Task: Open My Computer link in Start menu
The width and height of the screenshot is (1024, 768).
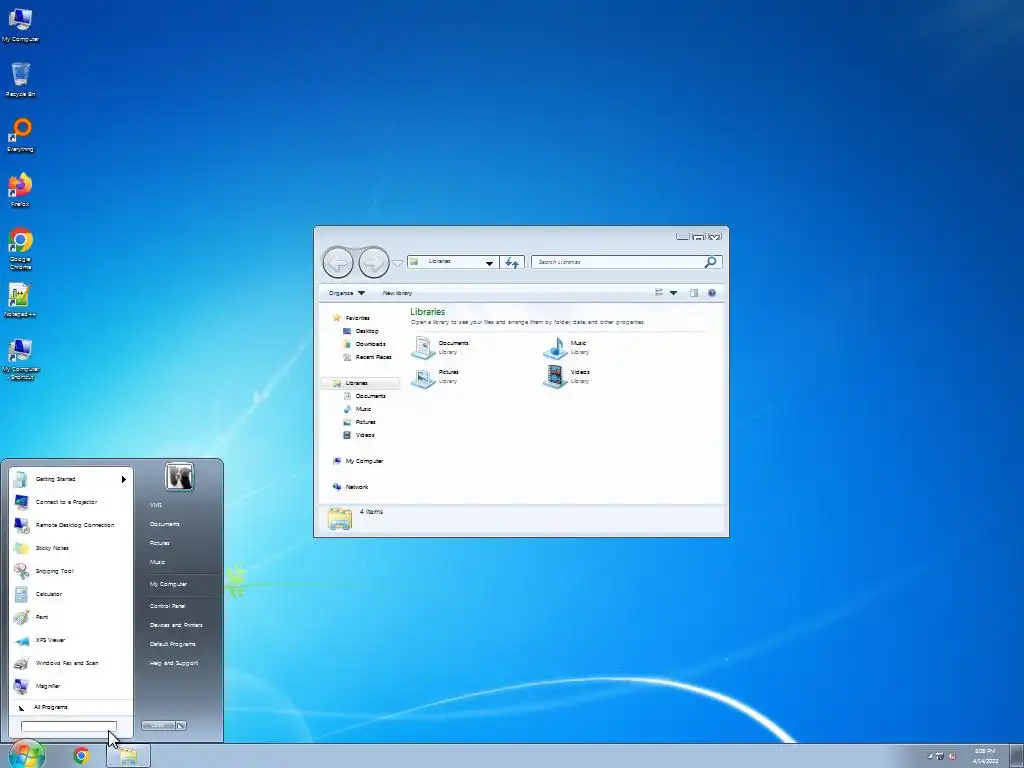Action: tap(168, 584)
